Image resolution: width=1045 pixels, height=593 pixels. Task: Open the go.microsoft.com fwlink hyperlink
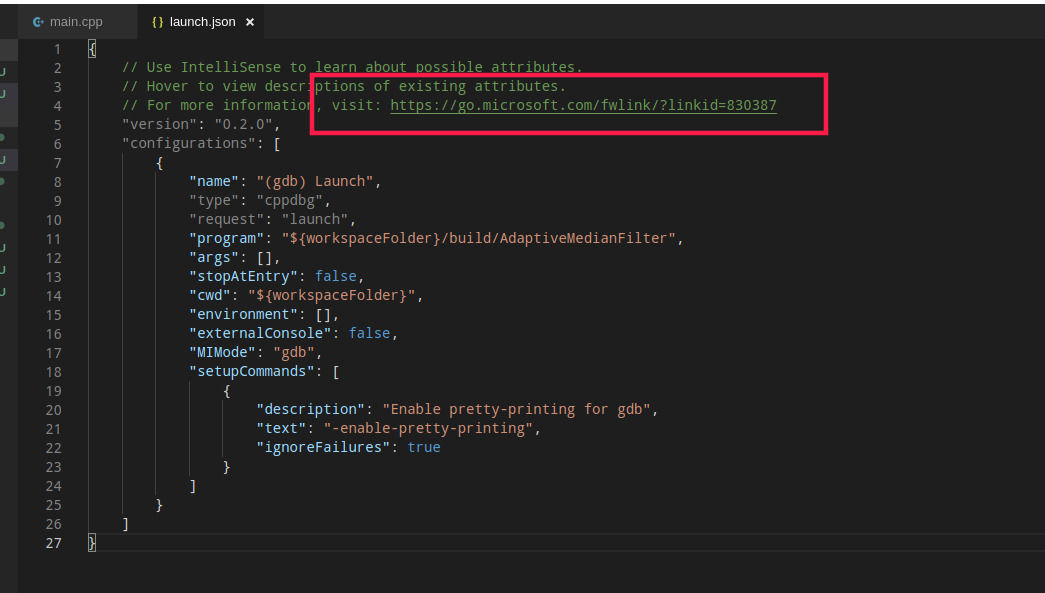[587, 105]
